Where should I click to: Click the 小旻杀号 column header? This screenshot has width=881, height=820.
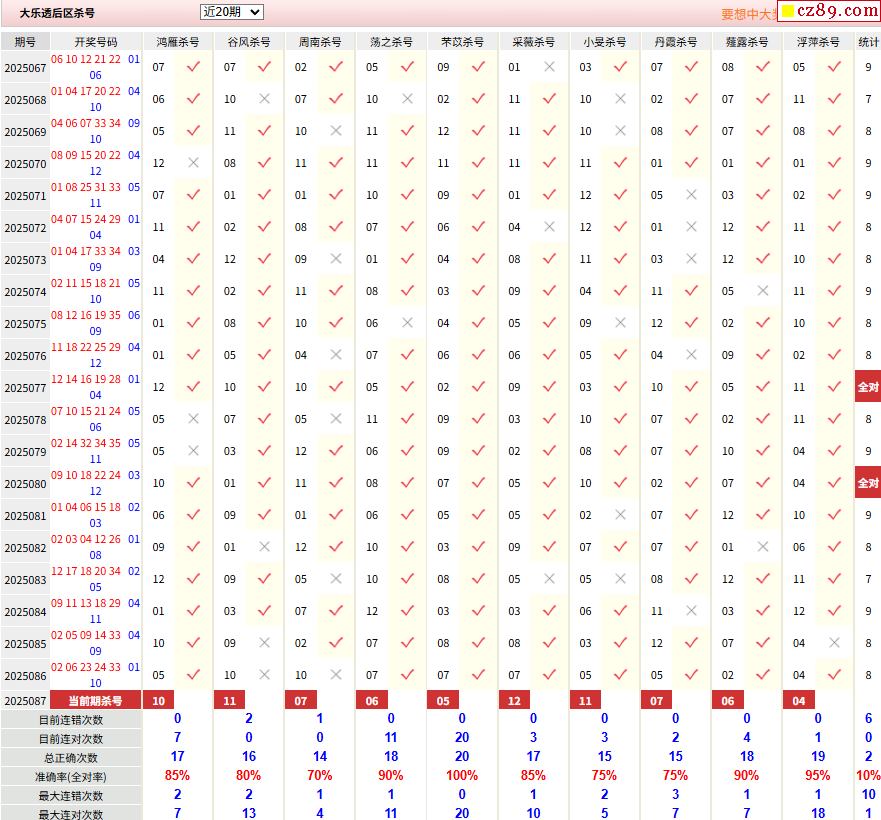[x=604, y=42]
